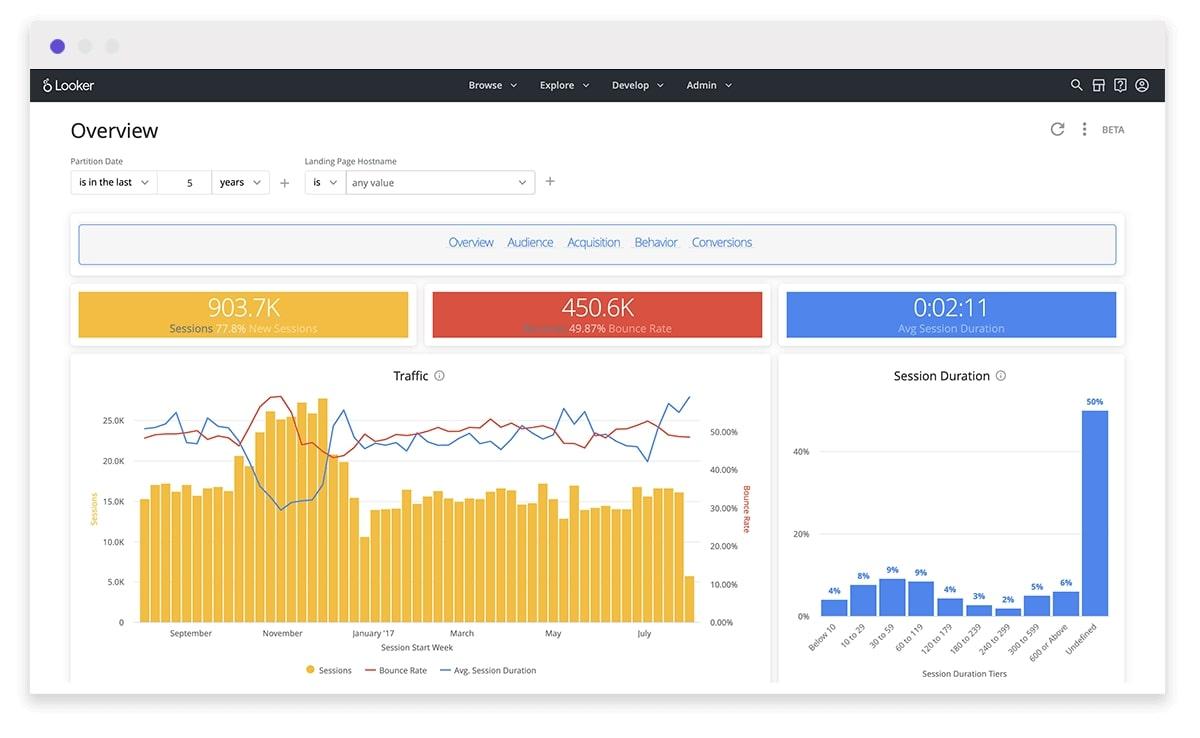Edit the Partition Date number field
1200x738 pixels.
(185, 182)
